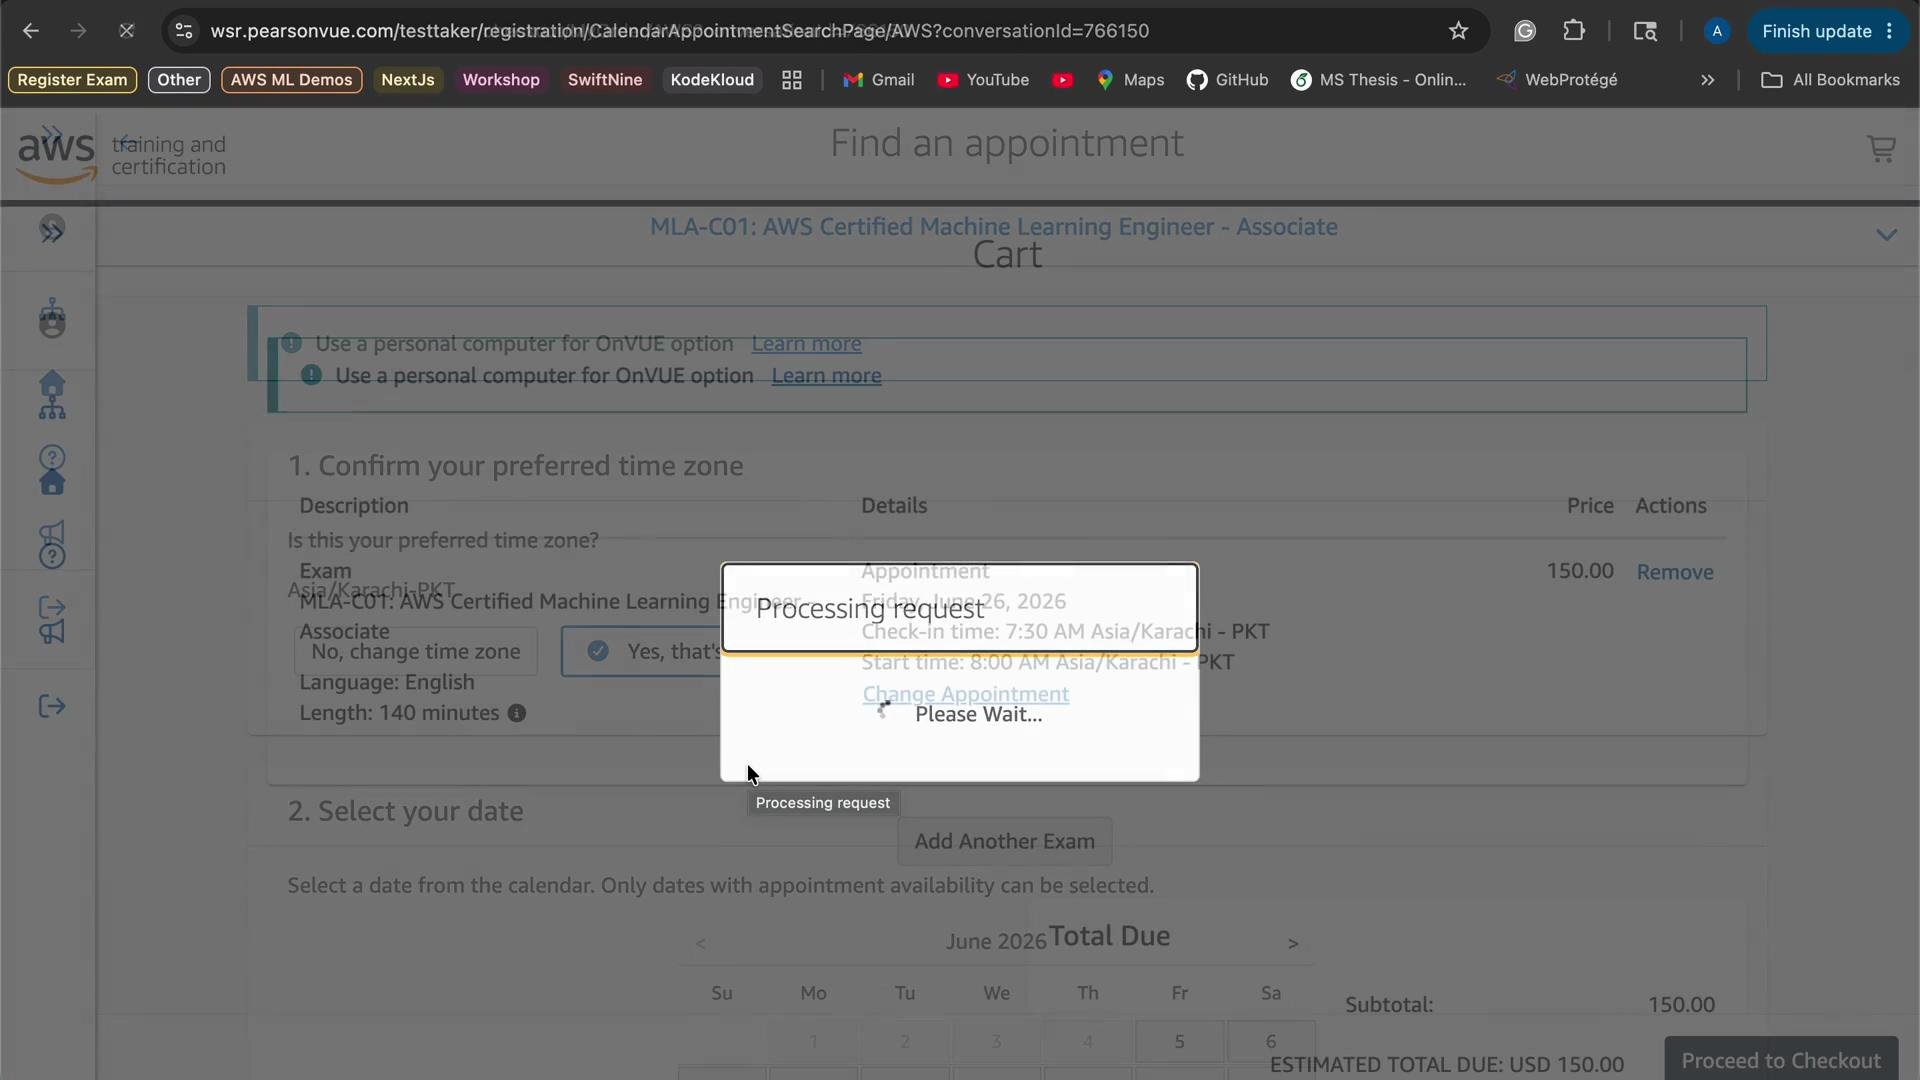
Task: Open the profile avatar A
Action: pyautogui.click(x=1717, y=31)
